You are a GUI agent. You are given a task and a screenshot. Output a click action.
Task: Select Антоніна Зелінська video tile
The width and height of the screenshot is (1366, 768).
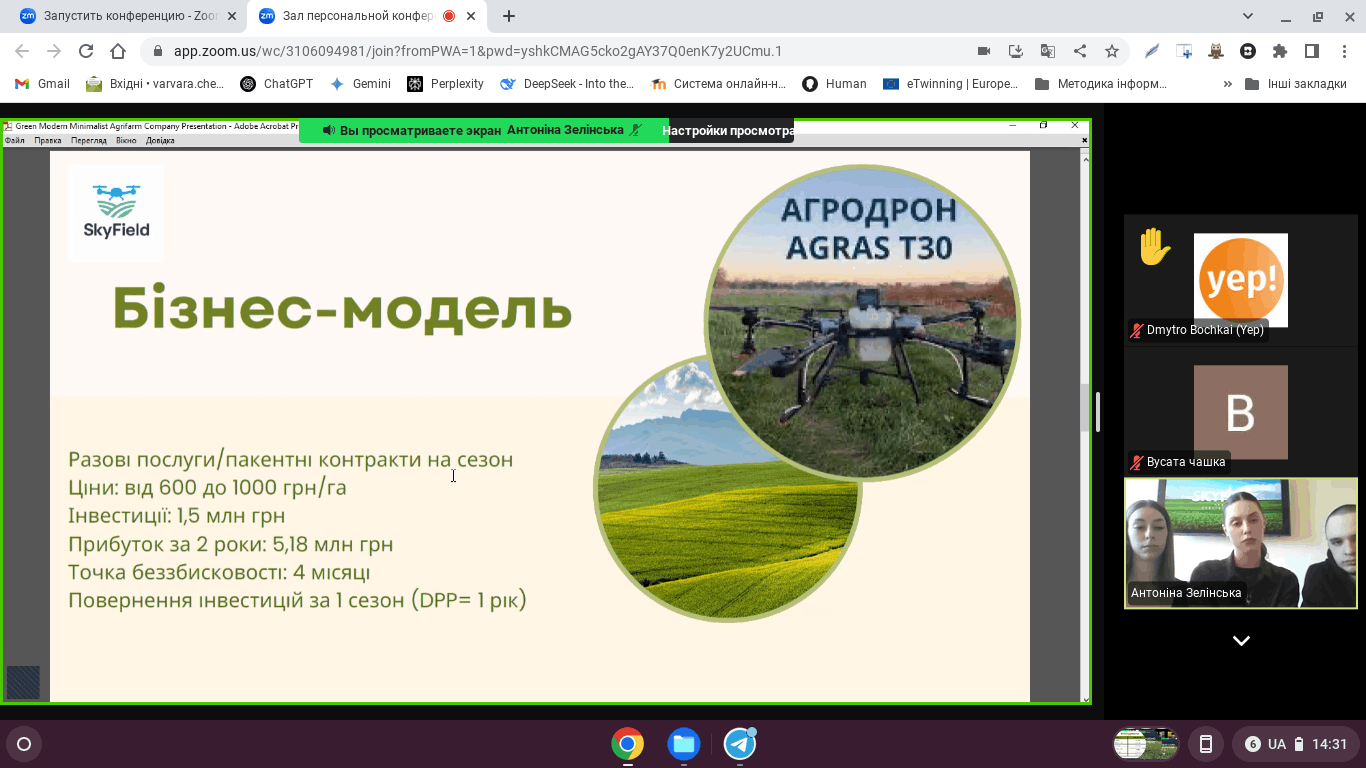pos(1241,543)
